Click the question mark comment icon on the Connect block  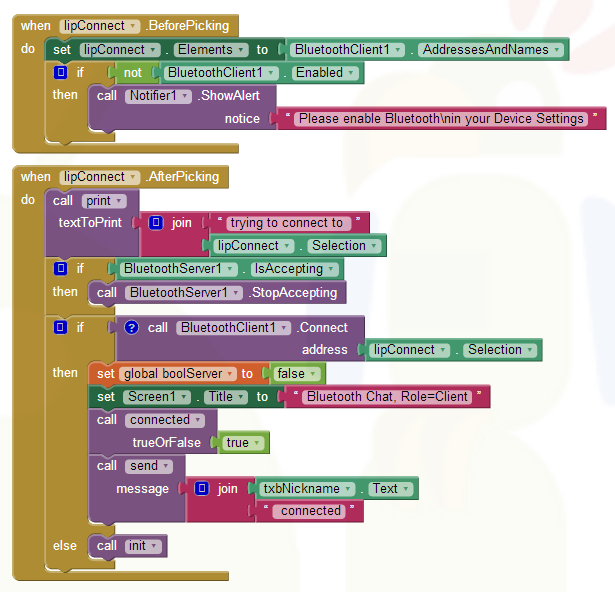[131, 327]
